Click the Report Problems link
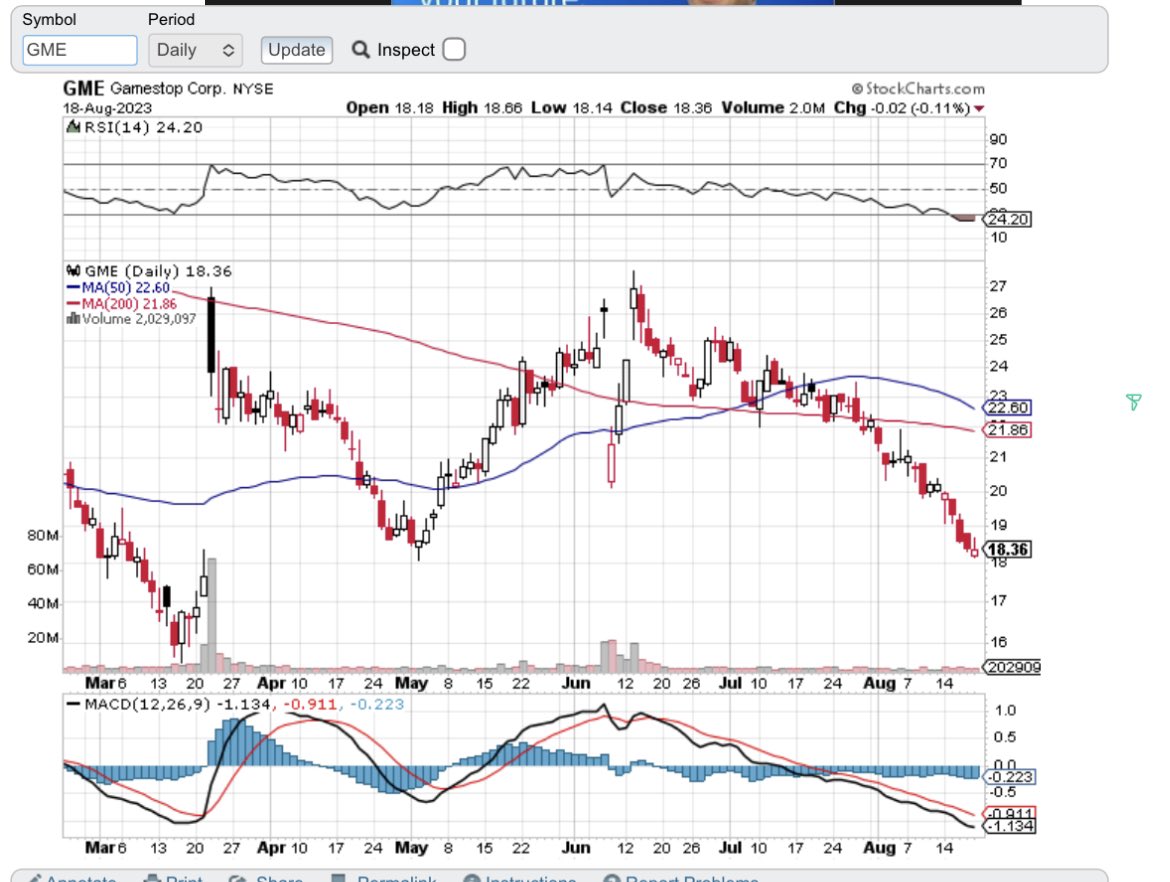This screenshot has height=882, width=1170. click(681, 878)
